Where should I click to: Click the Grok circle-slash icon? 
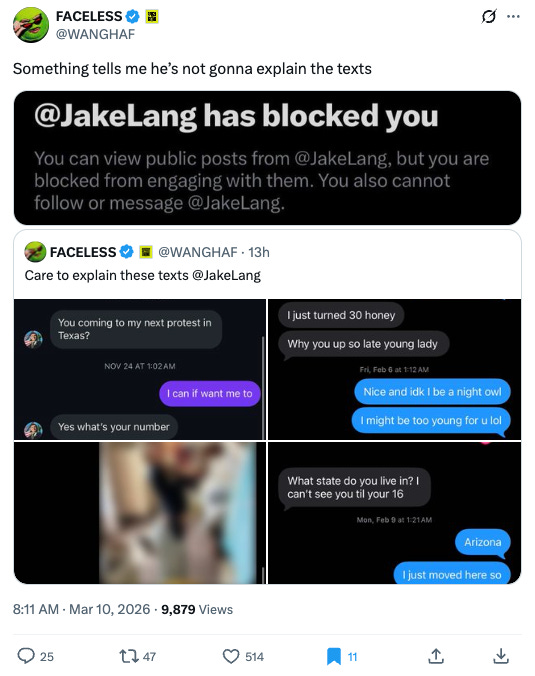488,16
